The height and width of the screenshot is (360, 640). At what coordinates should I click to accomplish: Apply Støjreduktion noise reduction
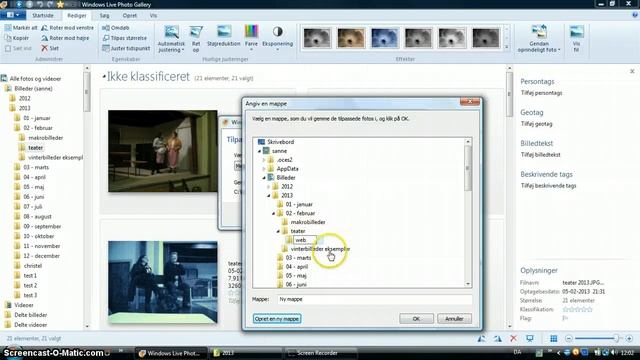point(223,36)
